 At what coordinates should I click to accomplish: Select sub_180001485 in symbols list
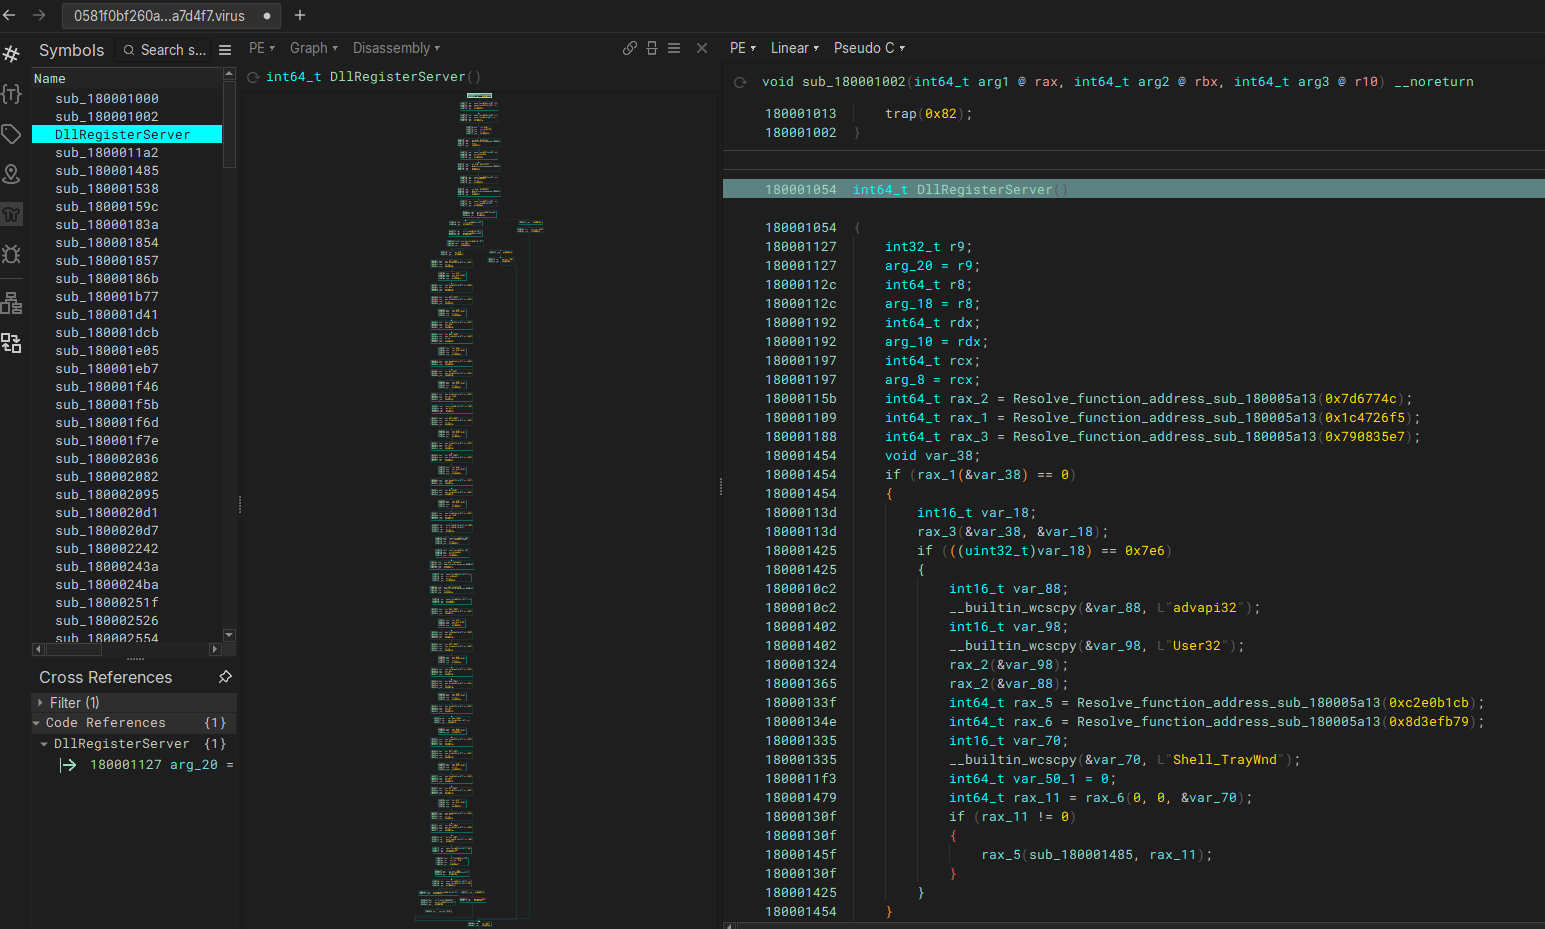107,171
